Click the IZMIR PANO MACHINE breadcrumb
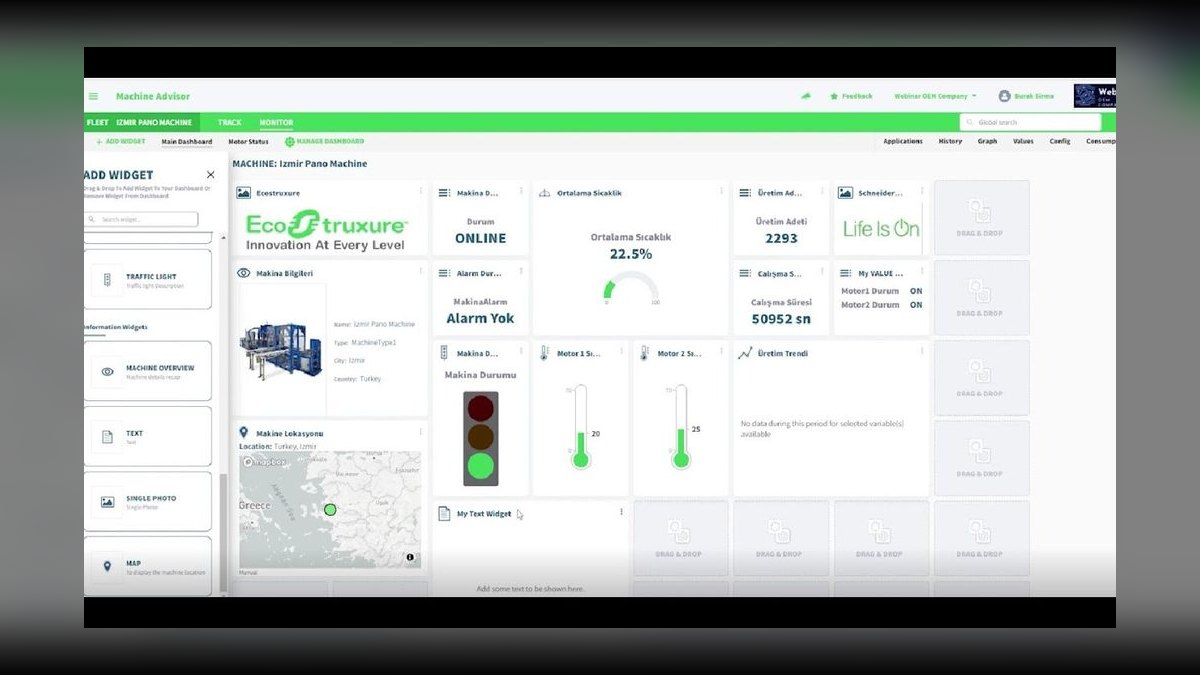 [x=154, y=122]
